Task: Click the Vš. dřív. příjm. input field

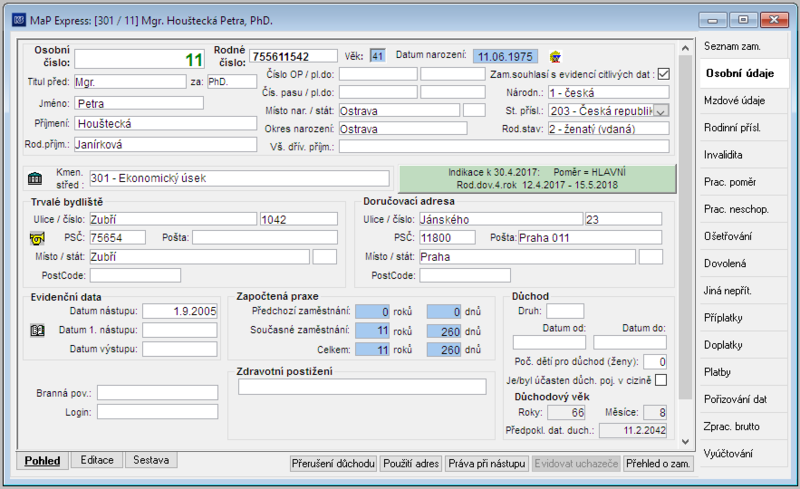Action: (504, 147)
